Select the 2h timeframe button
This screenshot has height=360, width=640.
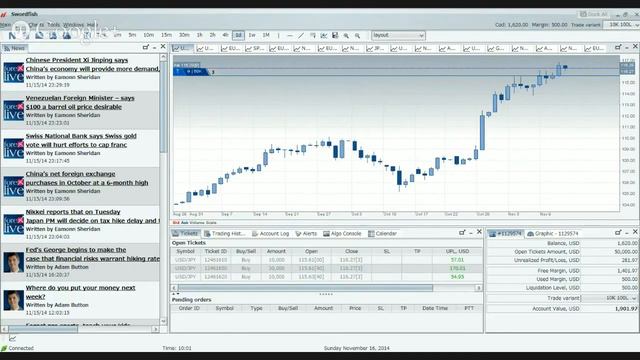coord(212,36)
